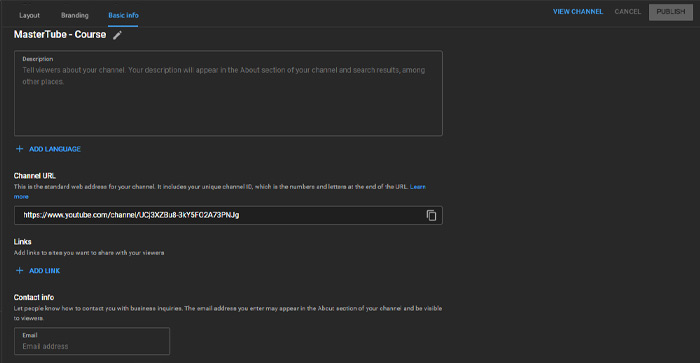Click the Channel URL heading

[35, 176]
